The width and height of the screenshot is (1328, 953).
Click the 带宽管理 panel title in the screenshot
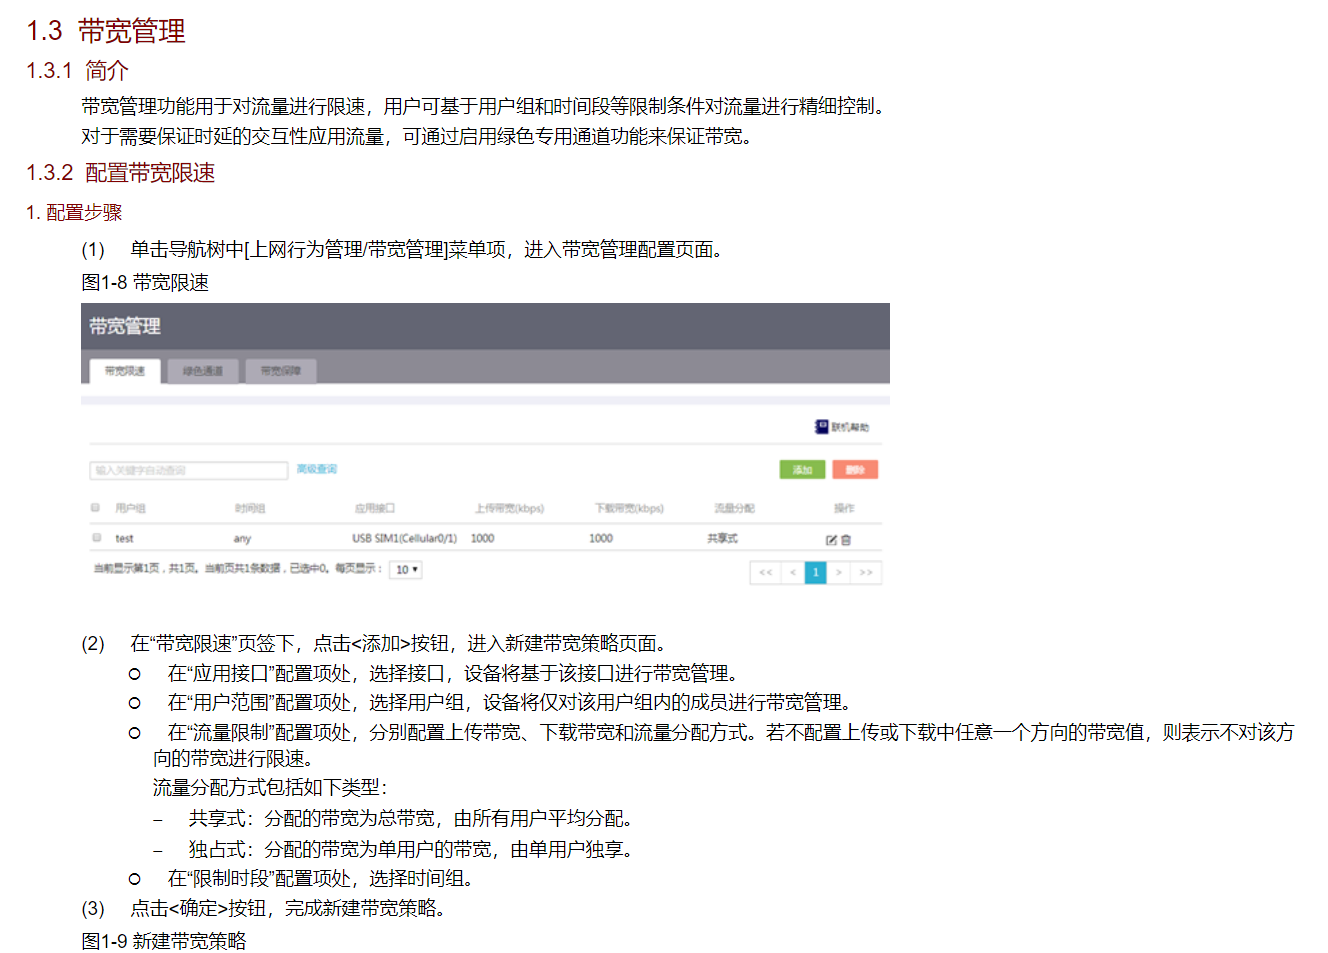coord(125,326)
